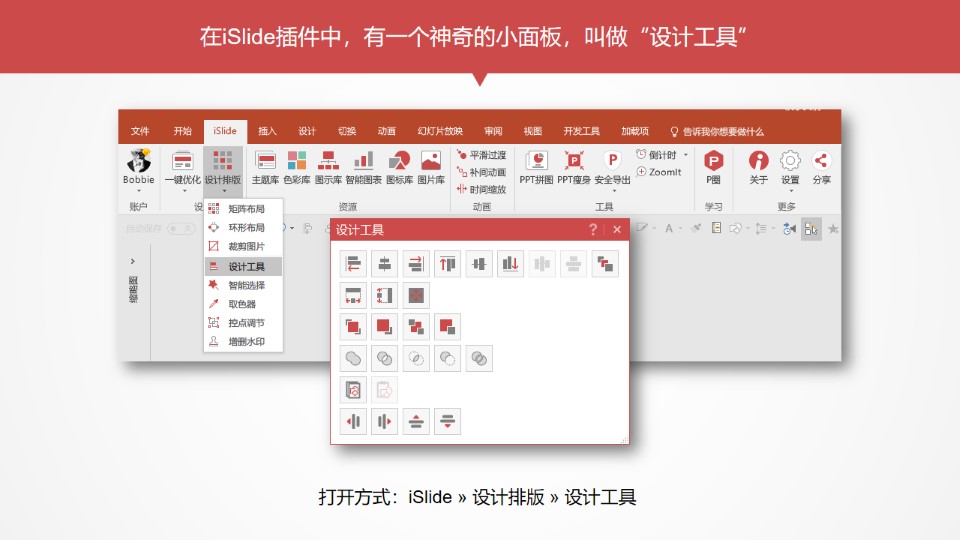Open the 智能图表 smart chart library
Viewport: 960px width, 540px height.
point(363,167)
